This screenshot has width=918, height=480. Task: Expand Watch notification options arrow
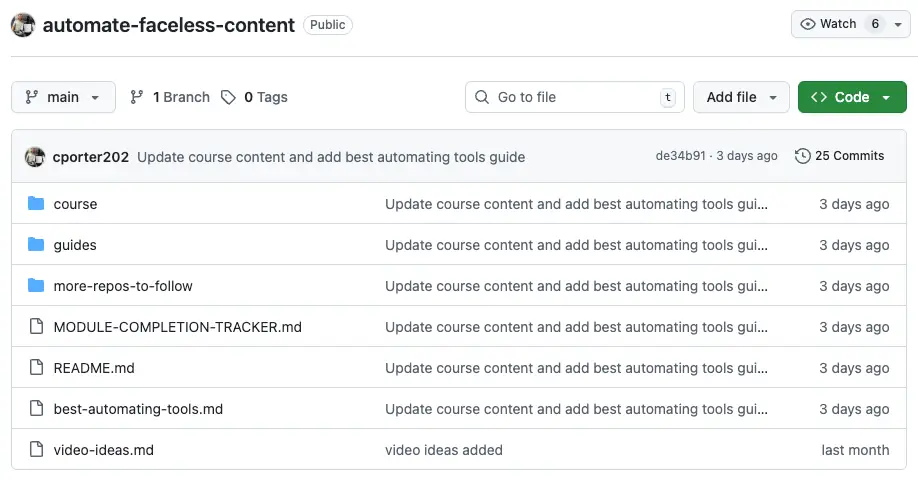pyautogui.click(x=897, y=25)
